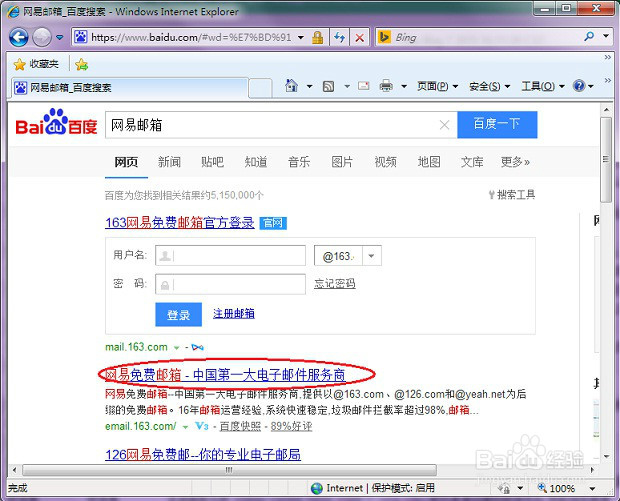620x501 pixels.
Task: Click the Print printer icon
Action: tap(386, 85)
